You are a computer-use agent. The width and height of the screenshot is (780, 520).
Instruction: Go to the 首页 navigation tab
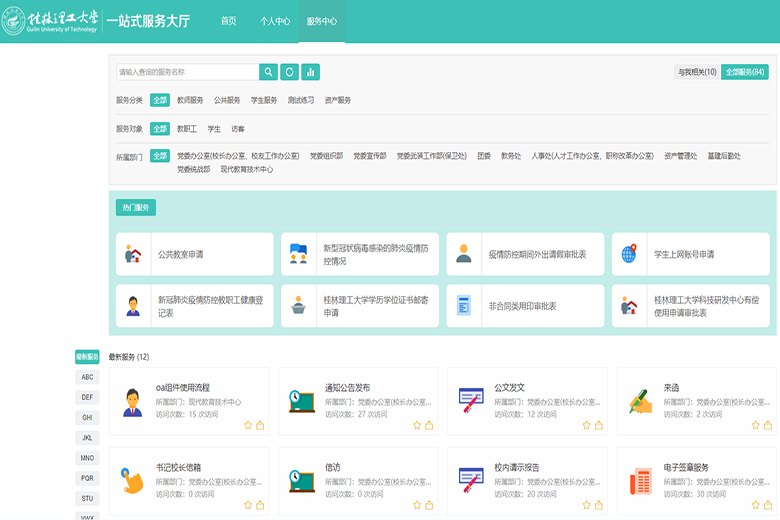click(228, 21)
